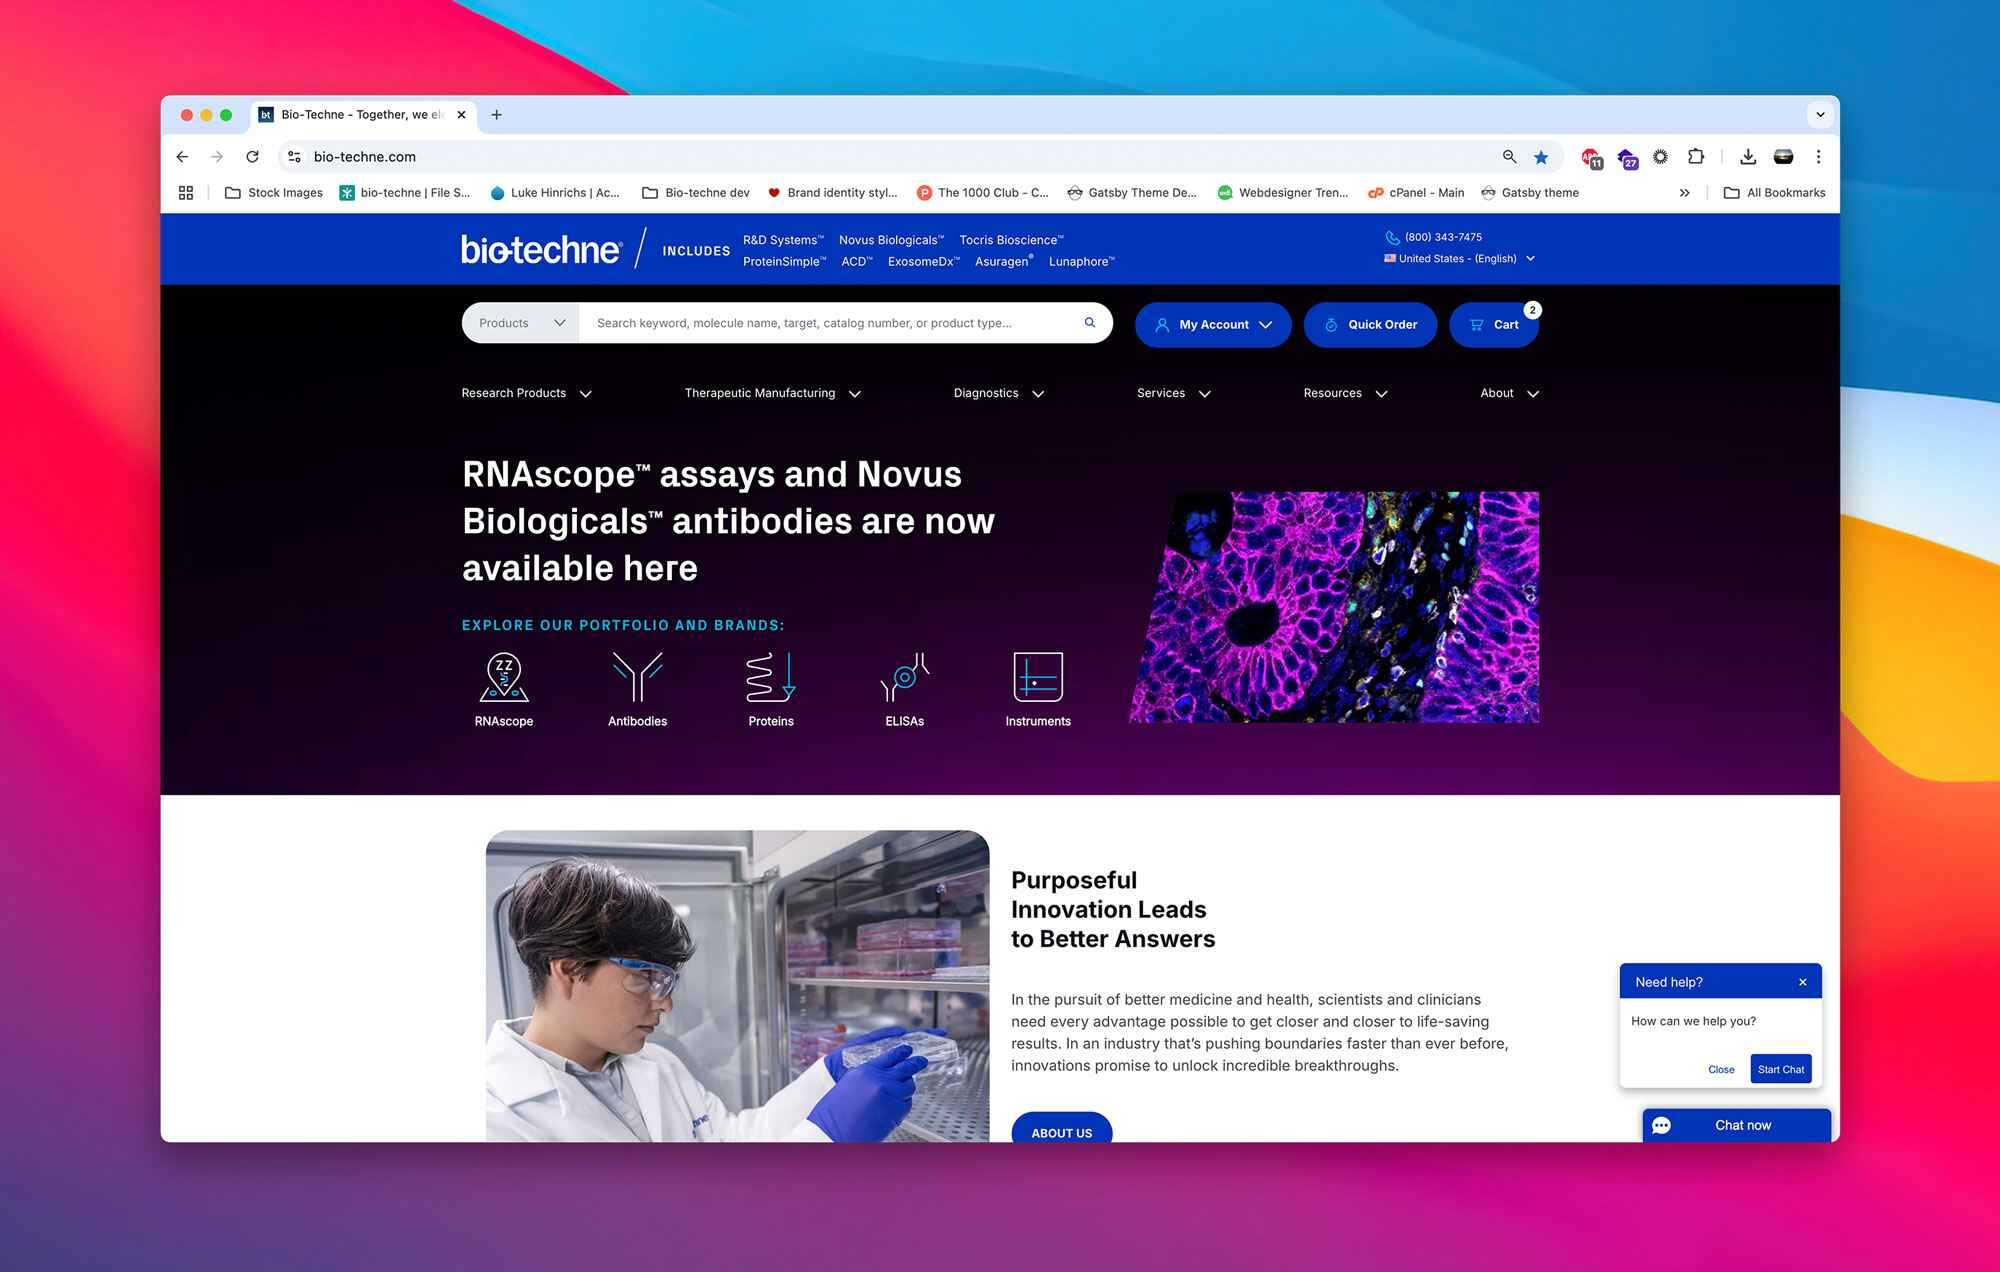Viewport: 2000px width, 1272px height.
Task: Open the tab search dropdown arrow
Action: pos(1820,115)
